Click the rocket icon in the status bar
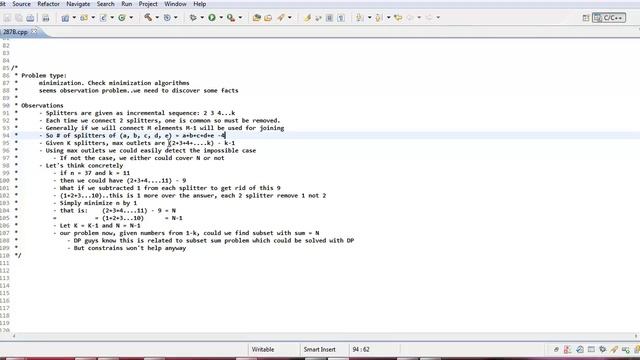The height and width of the screenshot is (360, 640). click(614, 349)
